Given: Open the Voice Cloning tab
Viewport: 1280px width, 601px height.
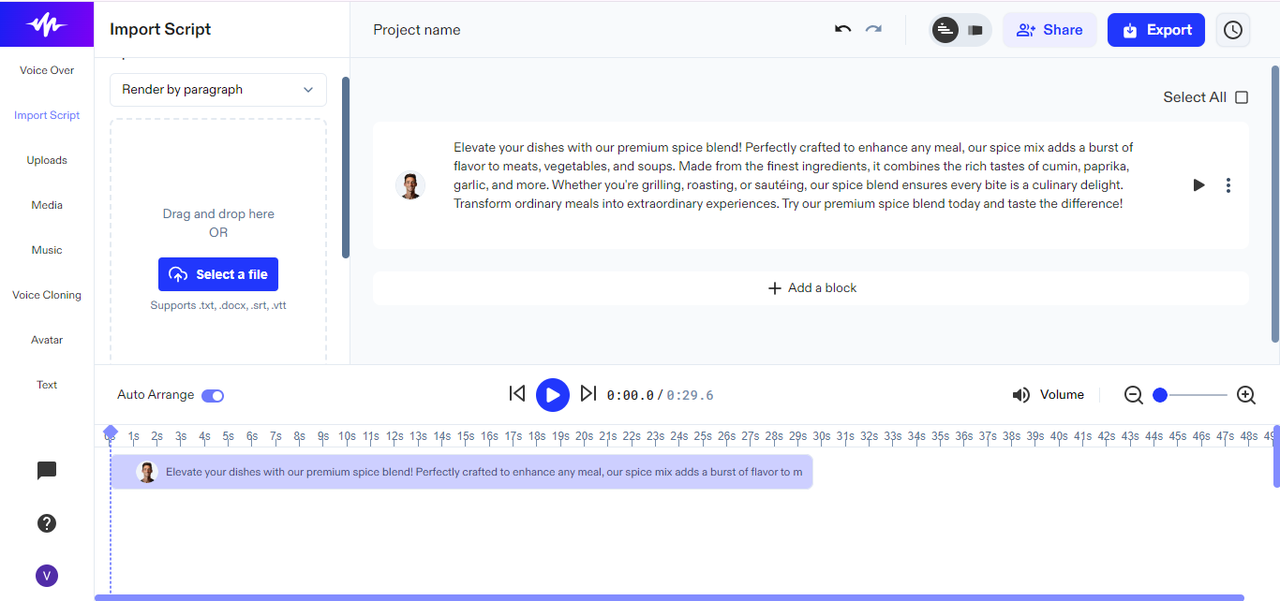Looking at the screenshot, I should point(47,295).
